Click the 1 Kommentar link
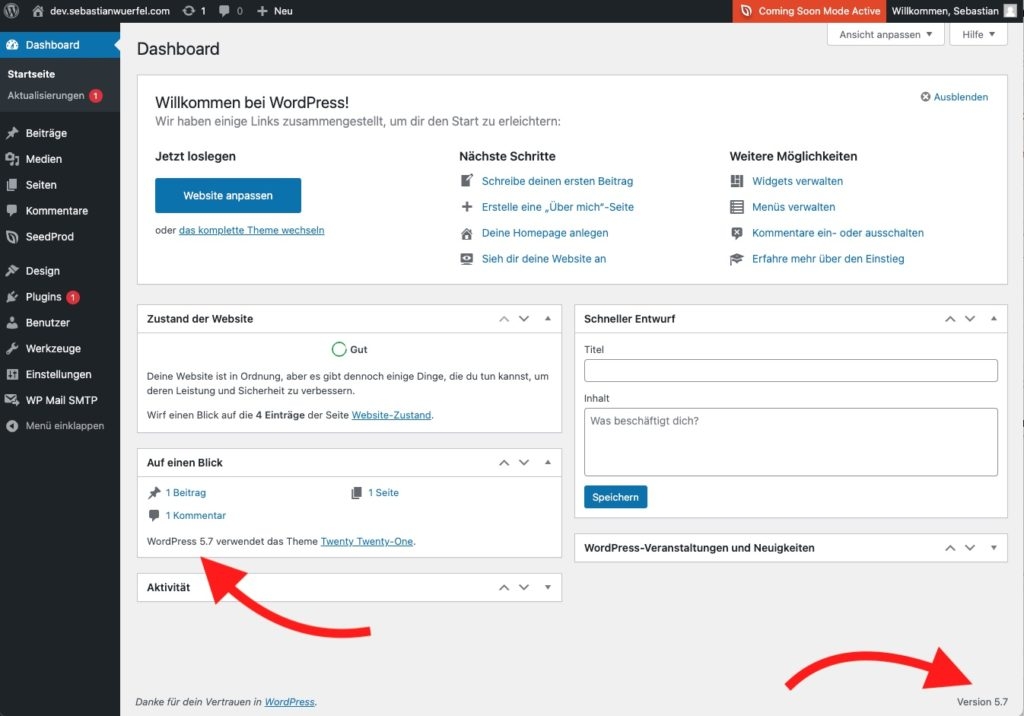This screenshot has height=716, width=1024. point(195,515)
